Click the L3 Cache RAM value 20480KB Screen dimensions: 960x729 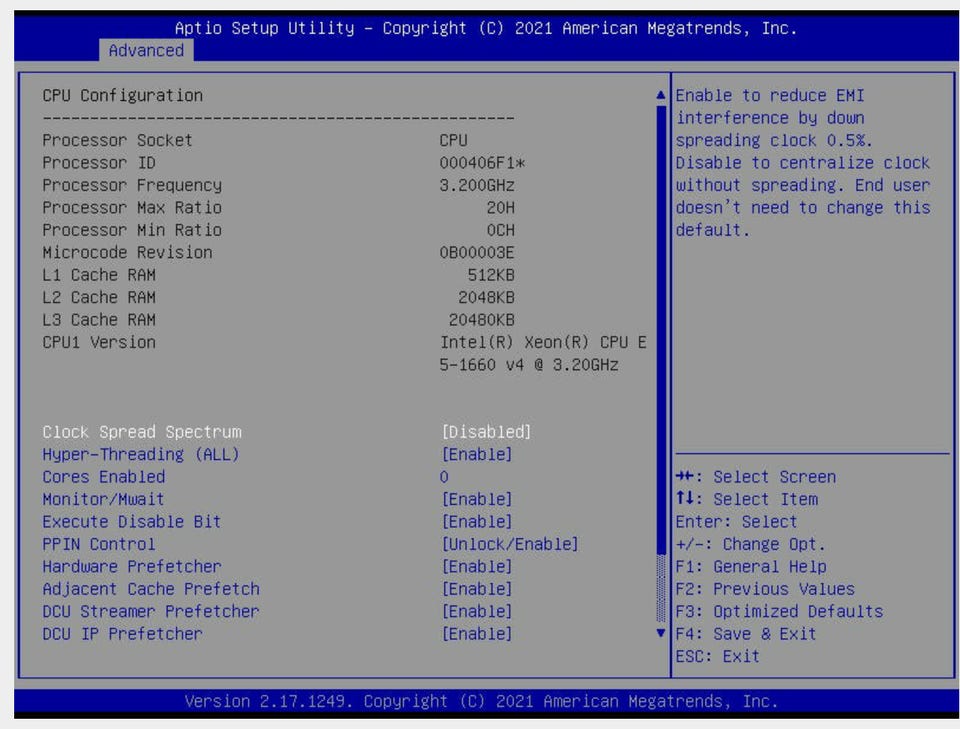(x=482, y=320)
